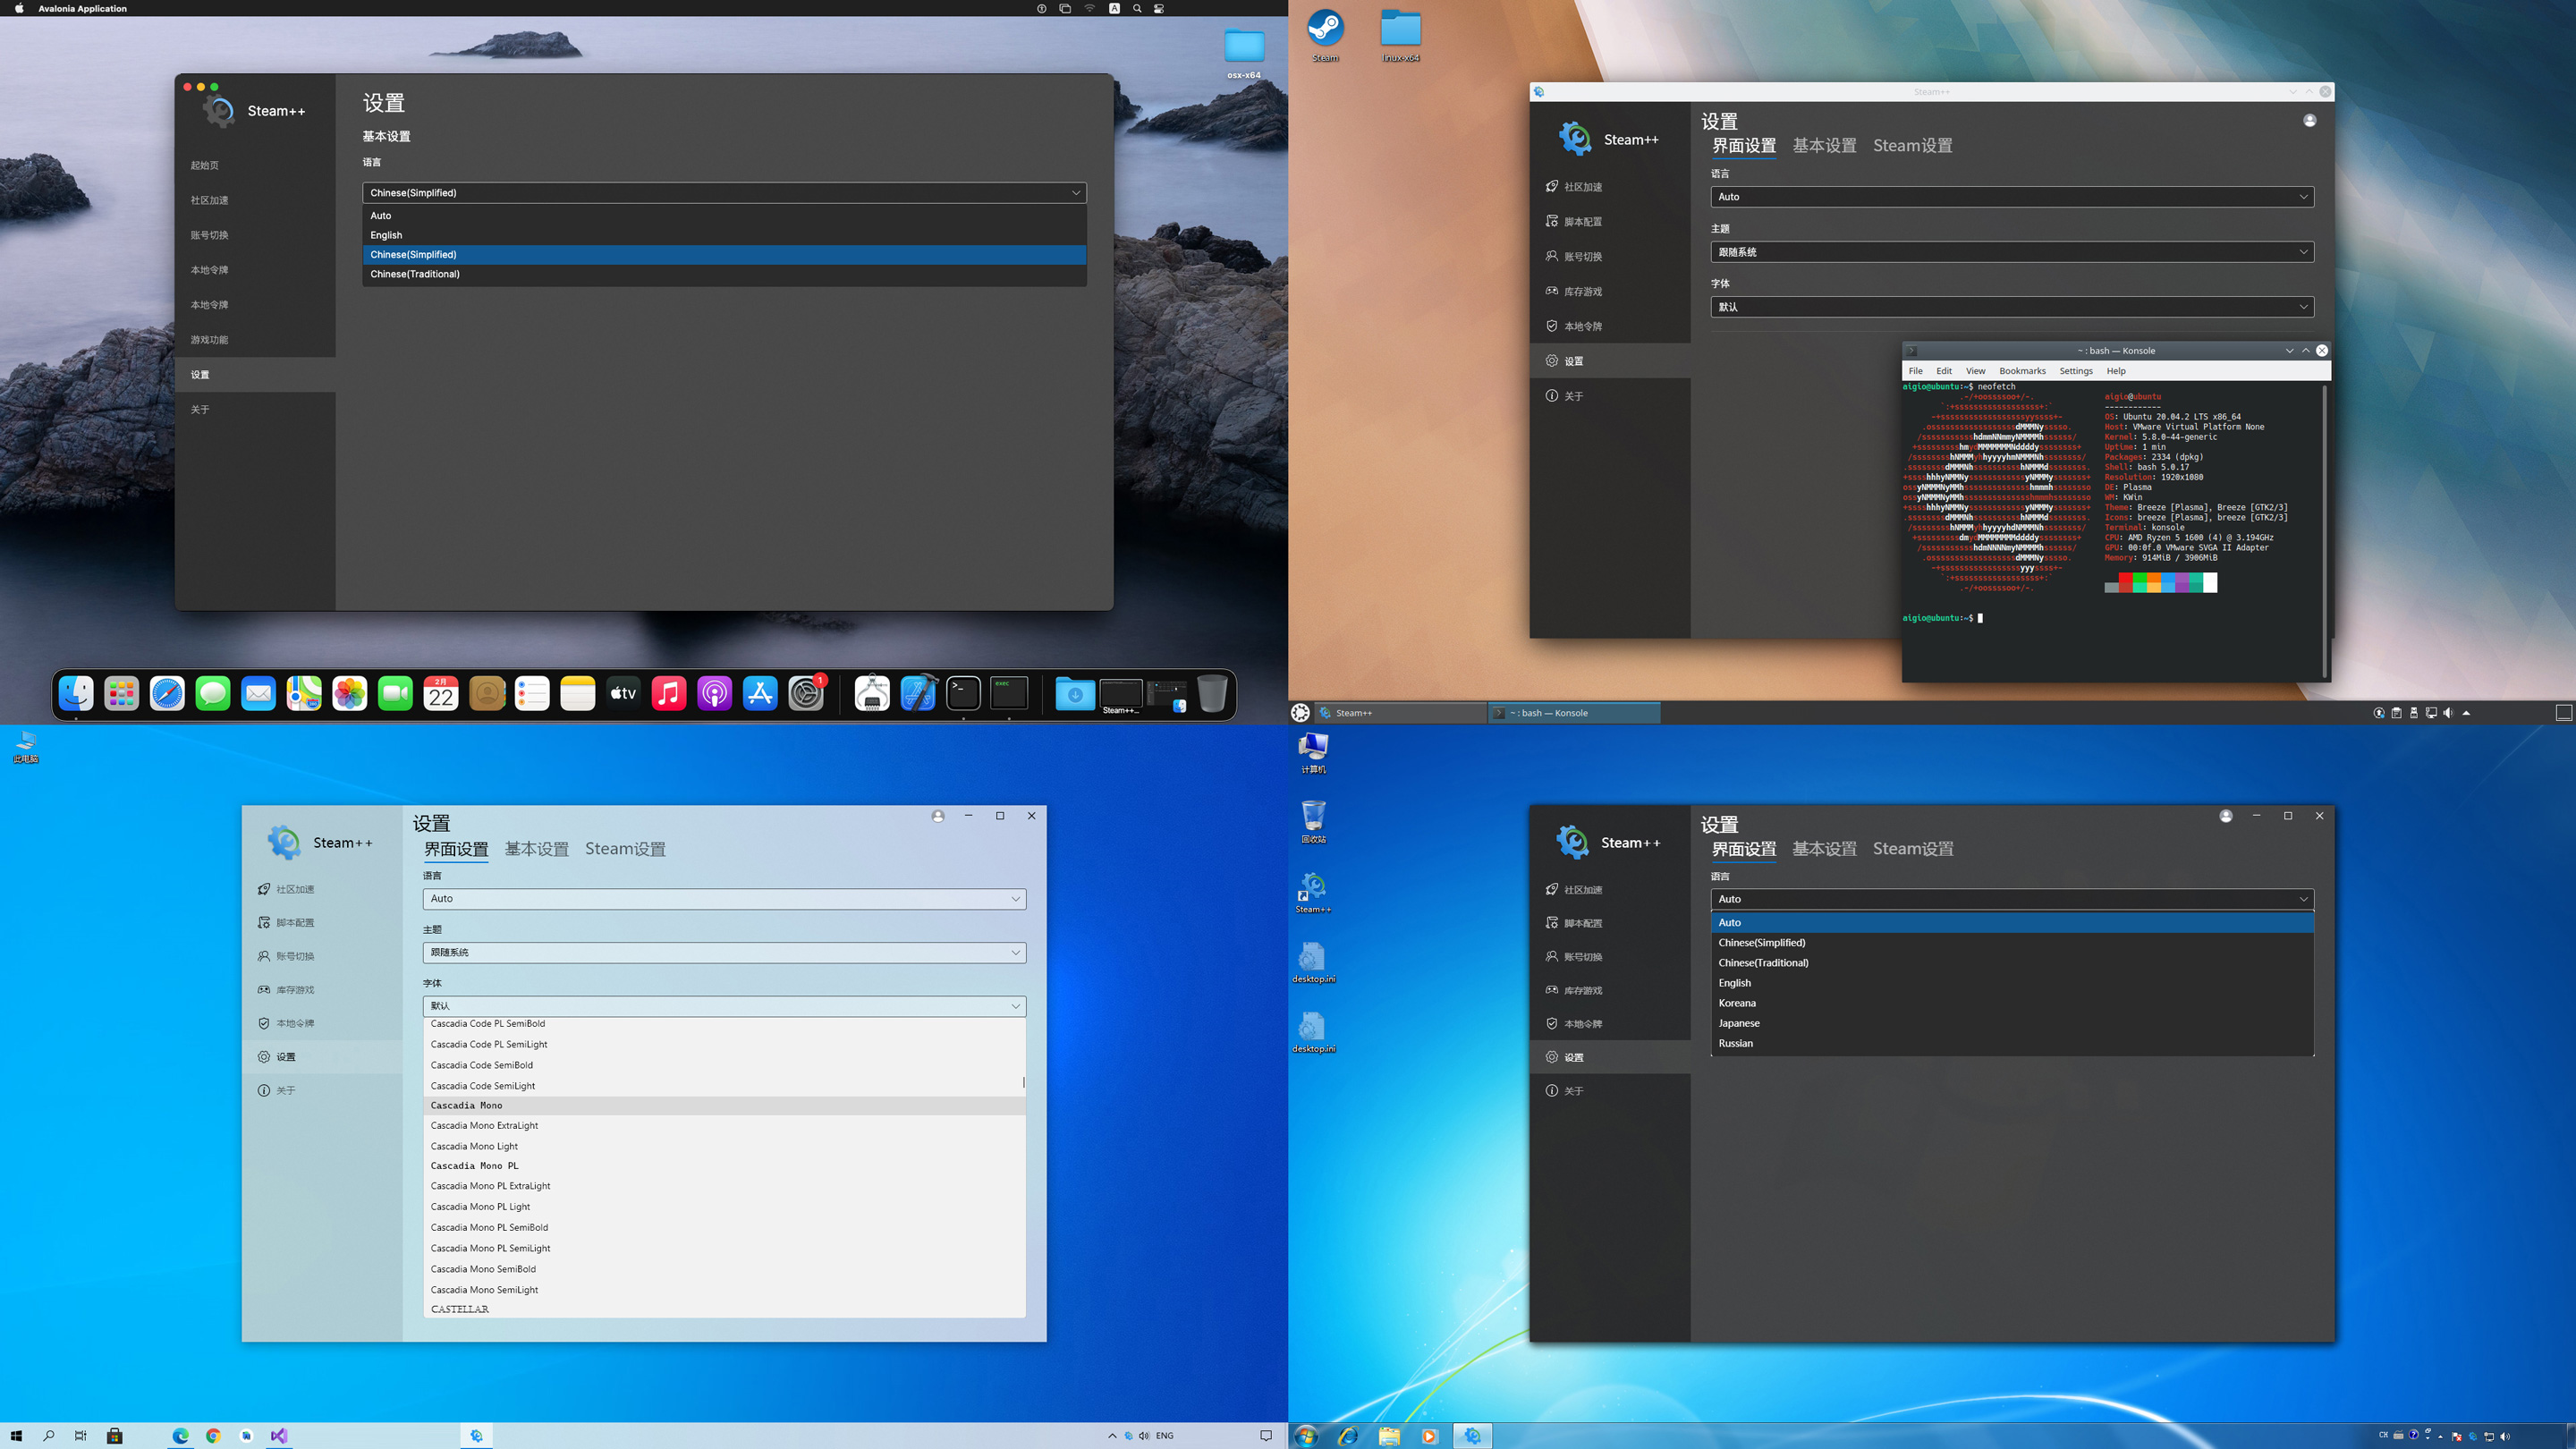Click the CASTELLAR font entry
The height and width of the screenshot is (1449, 2576).
click(460, 1309)
